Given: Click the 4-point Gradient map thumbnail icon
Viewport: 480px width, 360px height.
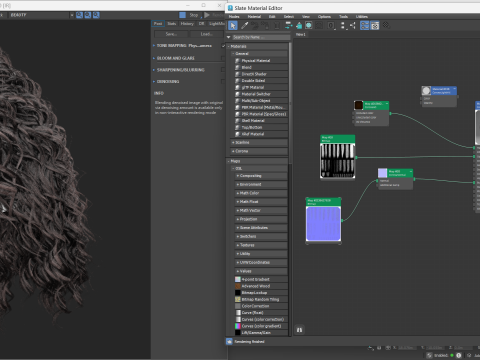Looking at the screenshot, I should (x=238, y=279).
